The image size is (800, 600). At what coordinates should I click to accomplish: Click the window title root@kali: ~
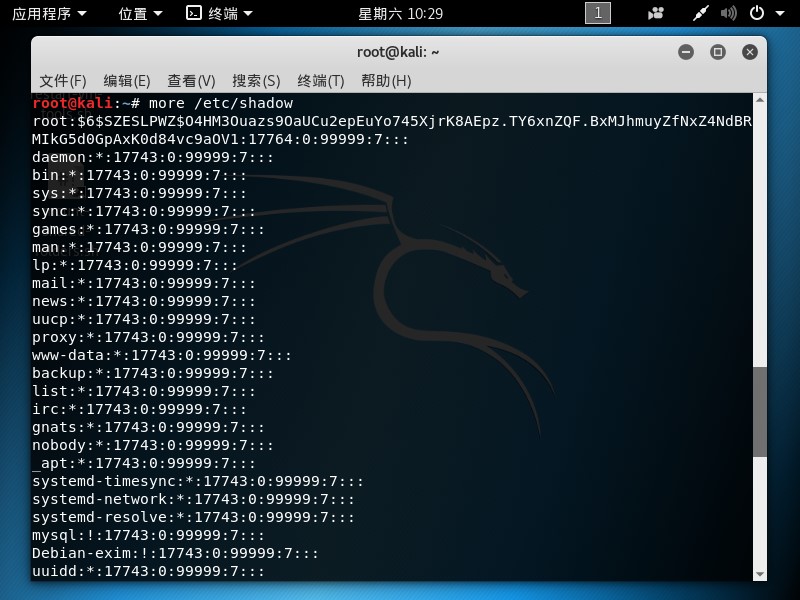398,52
